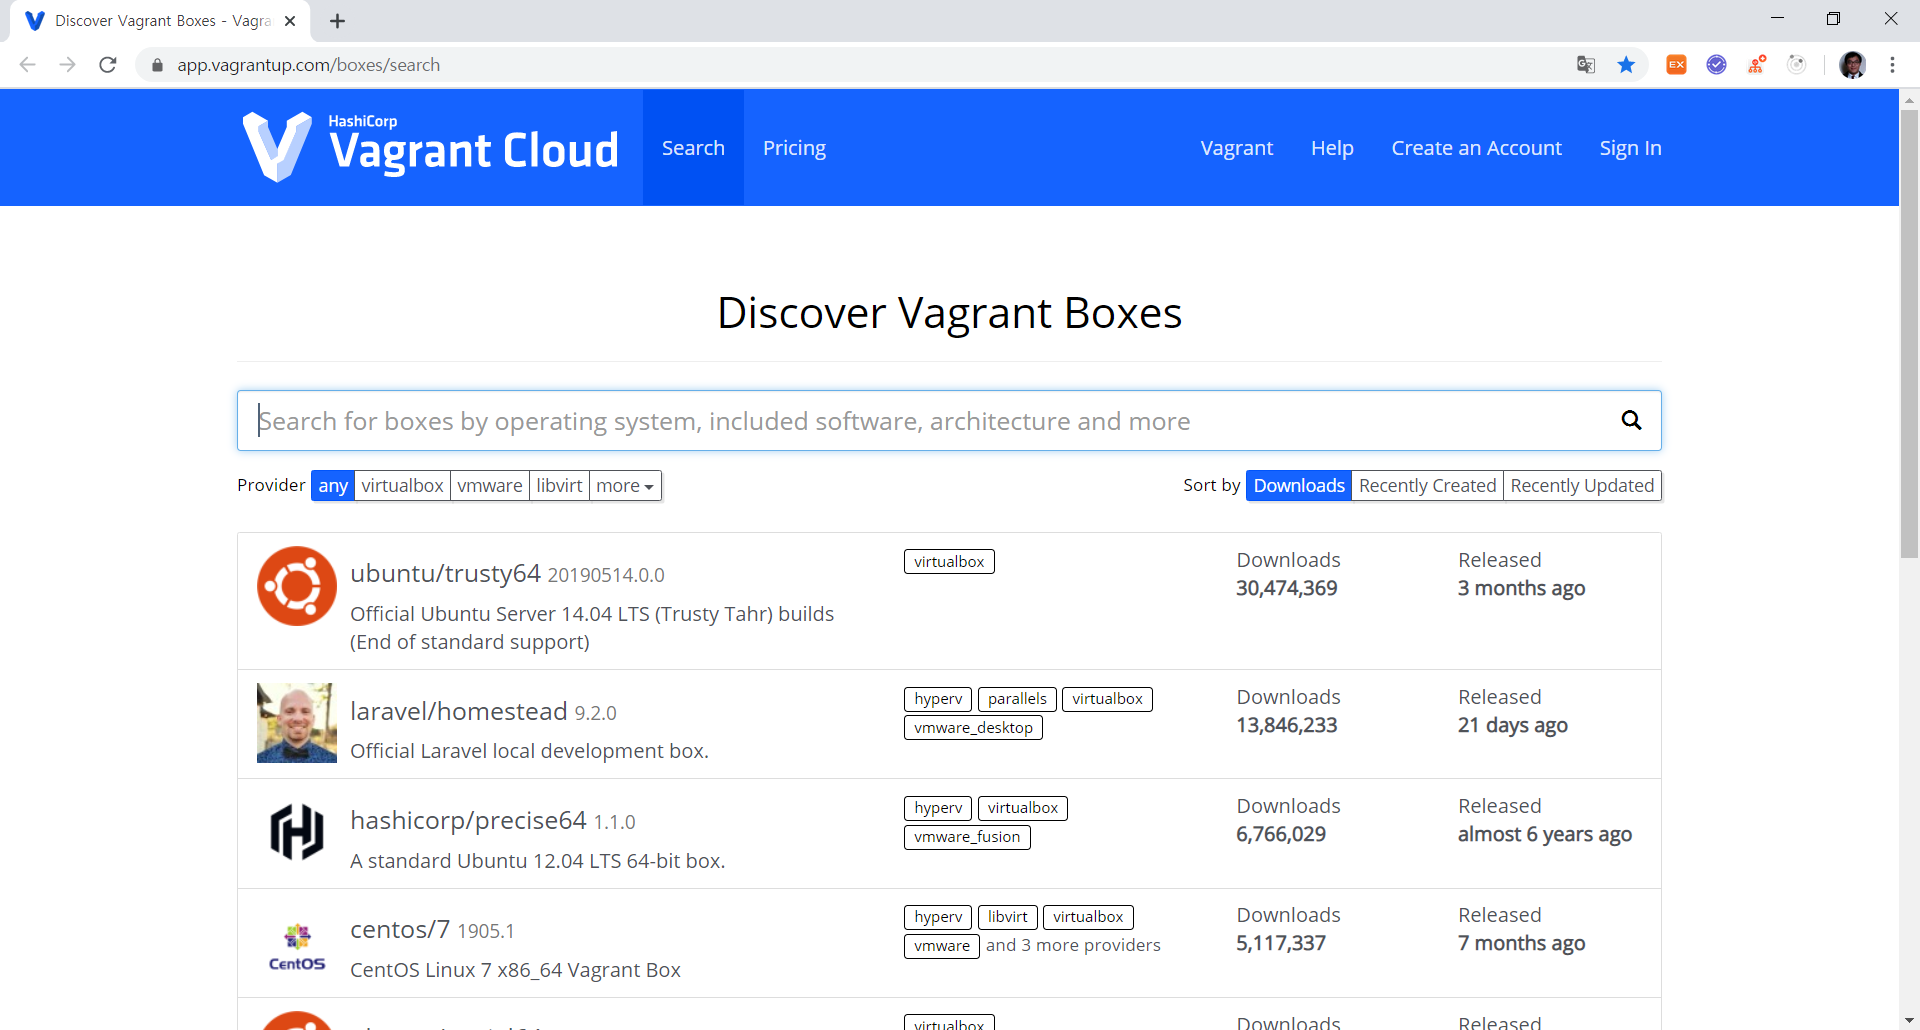The image size is (1920, 1030).
Task: Filter by libvirt provider
Action: [x=559, y=486]
